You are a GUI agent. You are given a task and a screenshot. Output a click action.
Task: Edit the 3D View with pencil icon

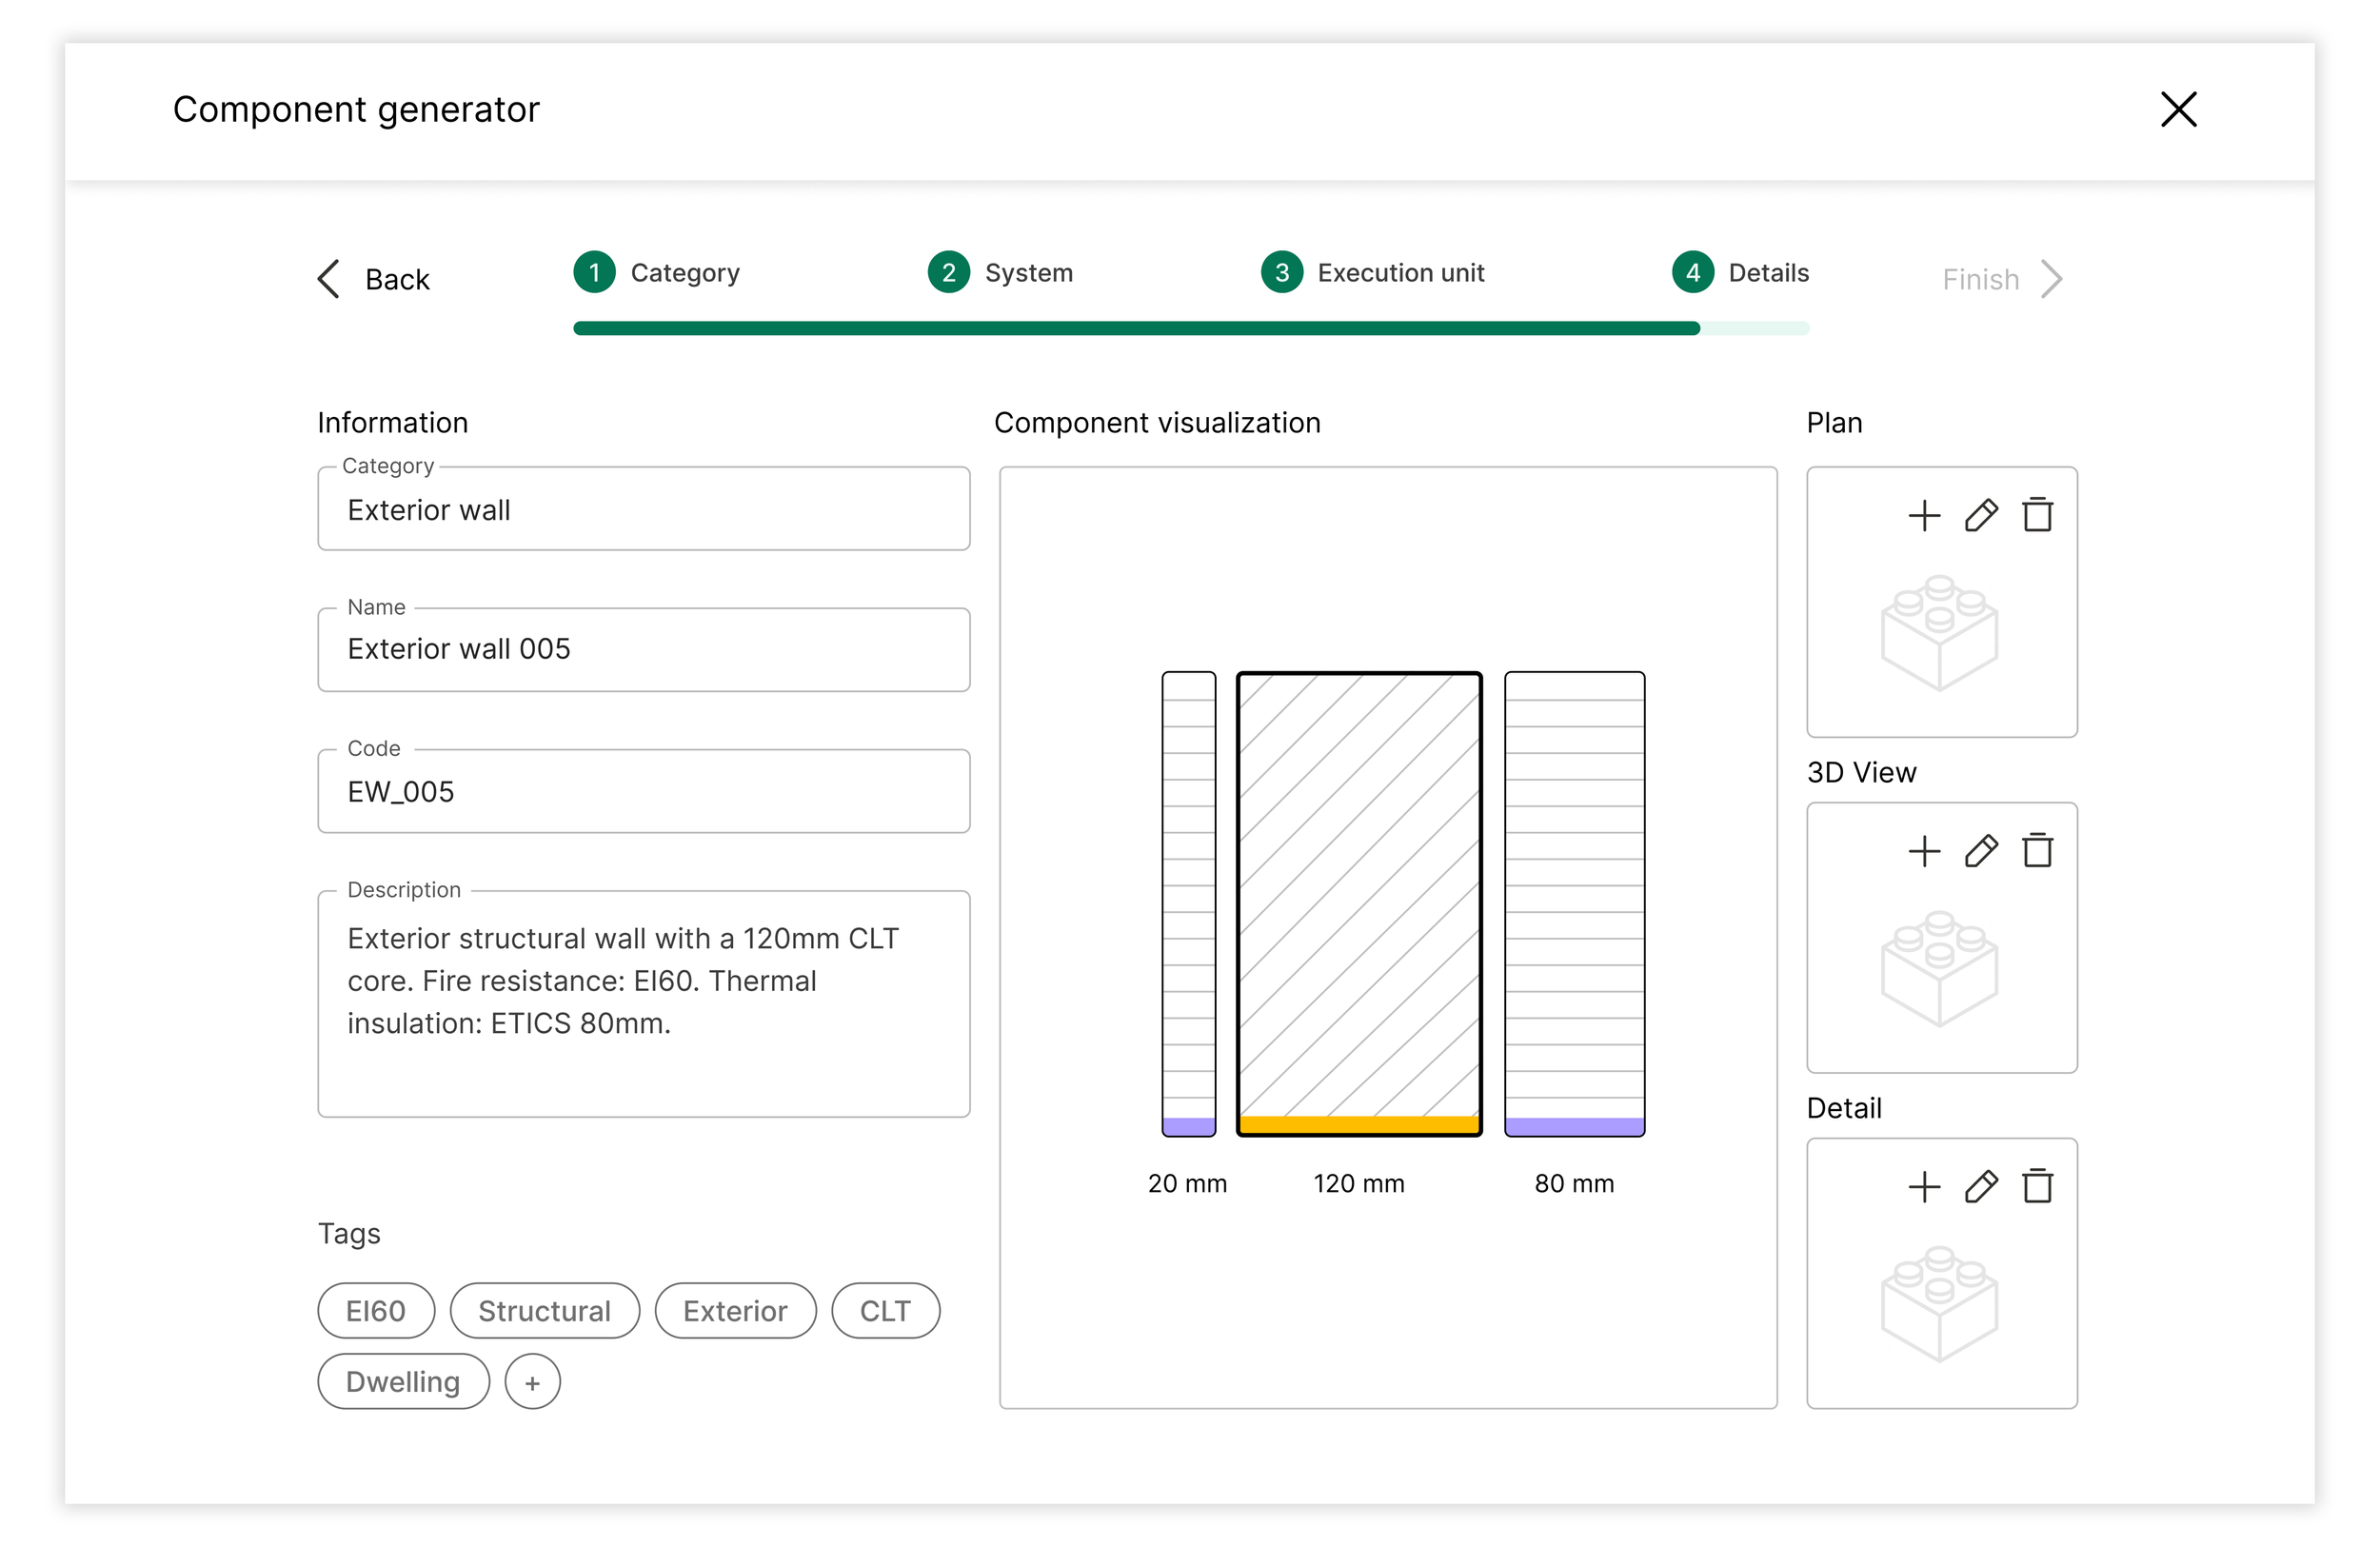point(1981,852)
